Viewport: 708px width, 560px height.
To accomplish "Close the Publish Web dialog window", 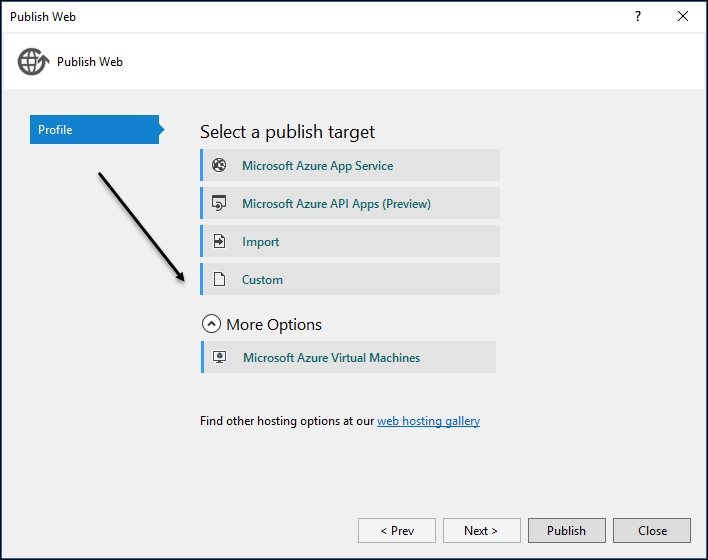I will (683, 16).
